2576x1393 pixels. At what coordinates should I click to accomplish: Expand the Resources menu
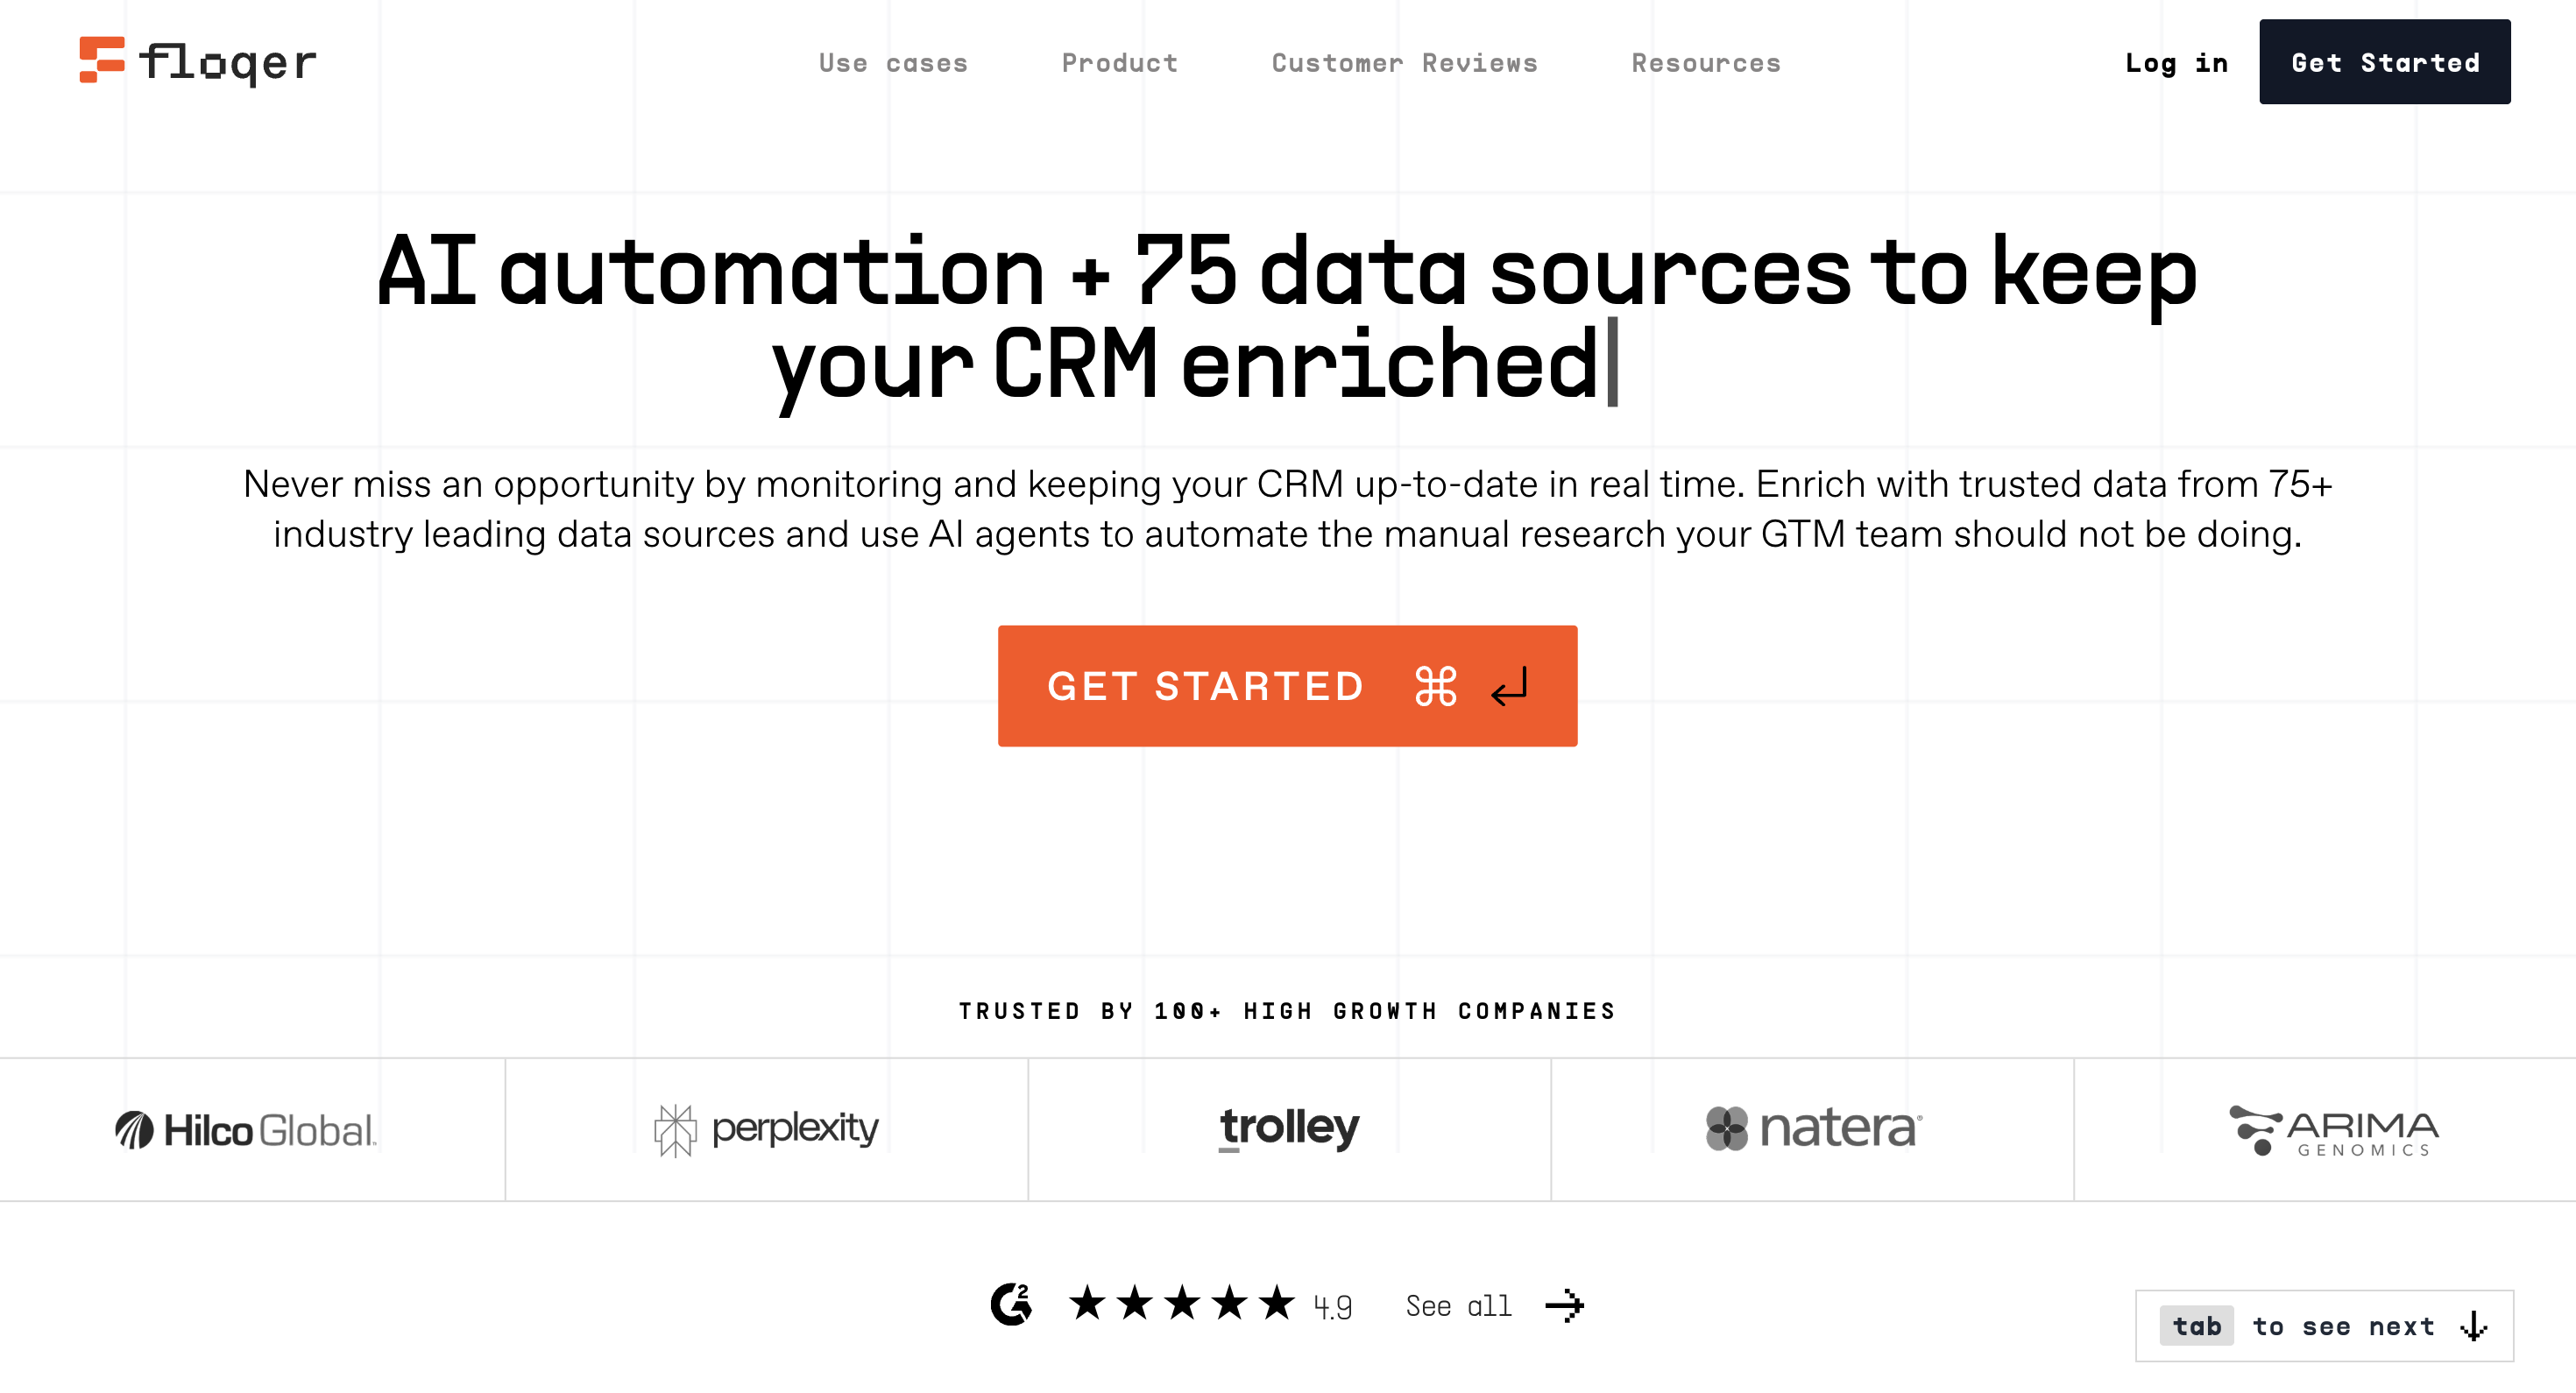(1706, 63)
